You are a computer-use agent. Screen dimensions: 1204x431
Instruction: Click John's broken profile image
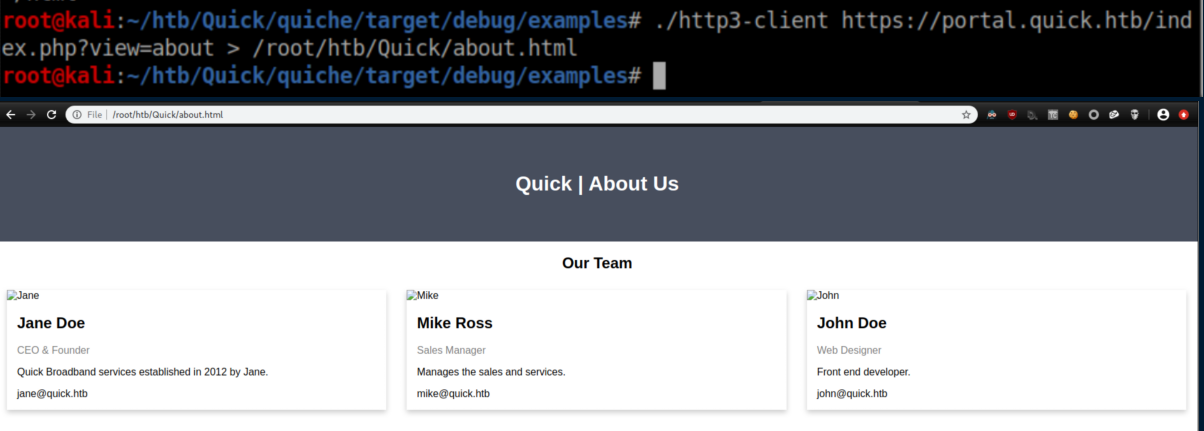823,296
